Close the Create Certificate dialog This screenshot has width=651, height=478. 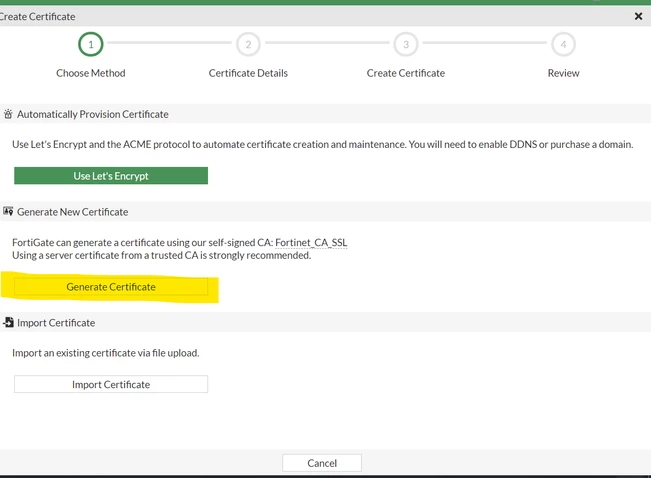(639, 16)
